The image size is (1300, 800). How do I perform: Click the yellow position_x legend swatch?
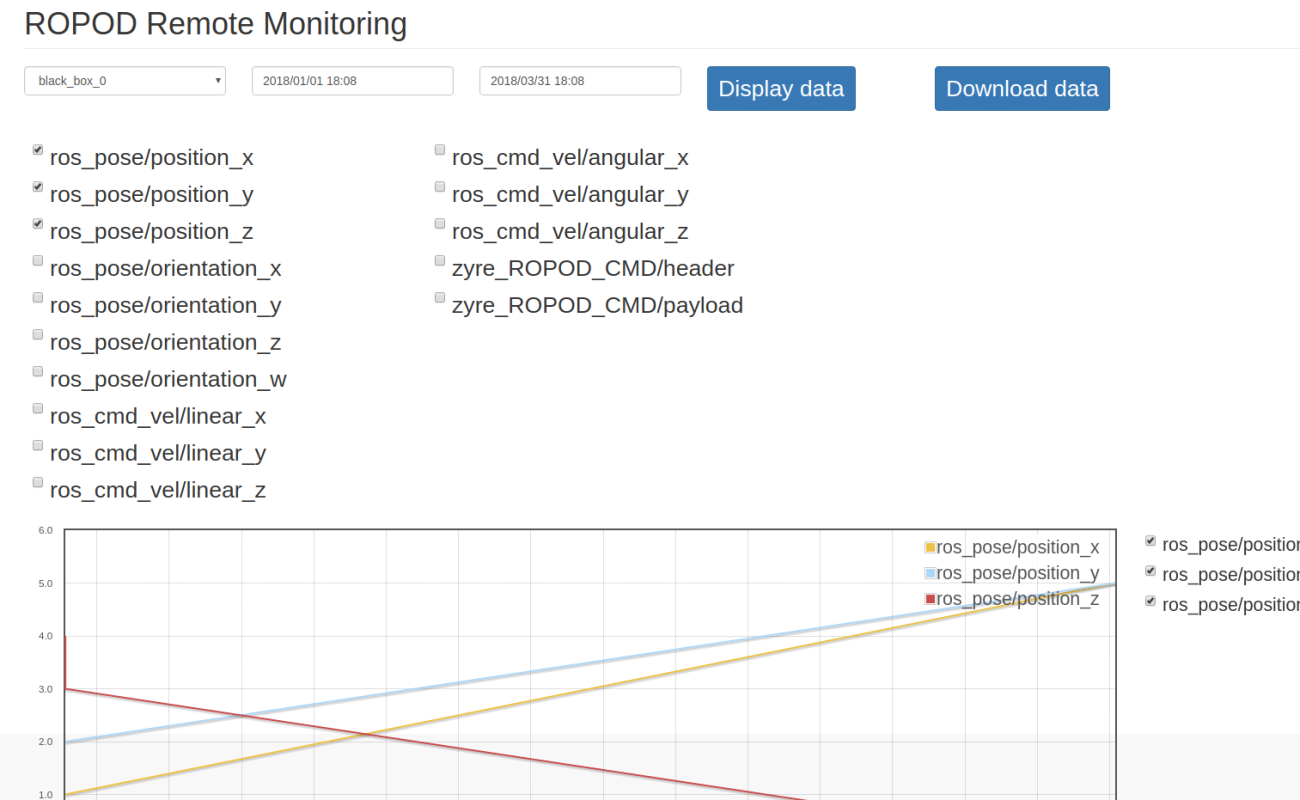[x=930, y=547]
